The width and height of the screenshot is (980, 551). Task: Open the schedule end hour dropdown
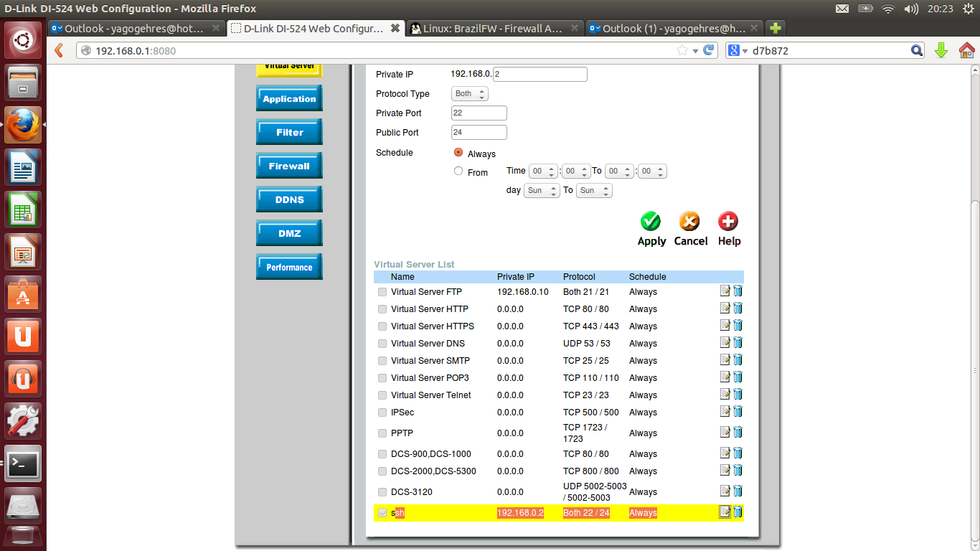click(x=619, y=171)
